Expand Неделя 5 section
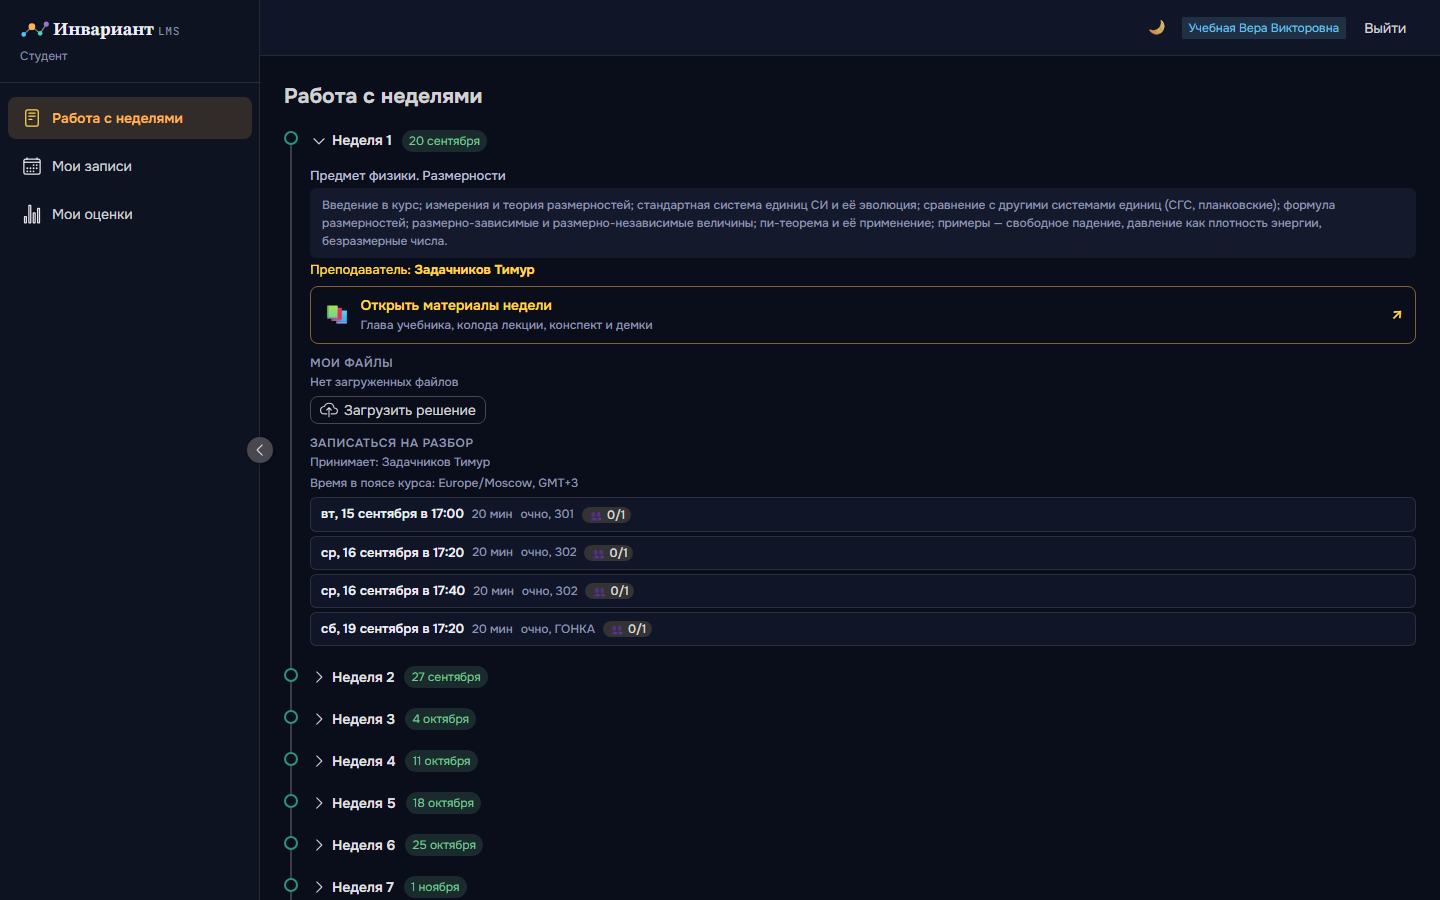This screenshot has width=1440, height=900. coord(319,803)
